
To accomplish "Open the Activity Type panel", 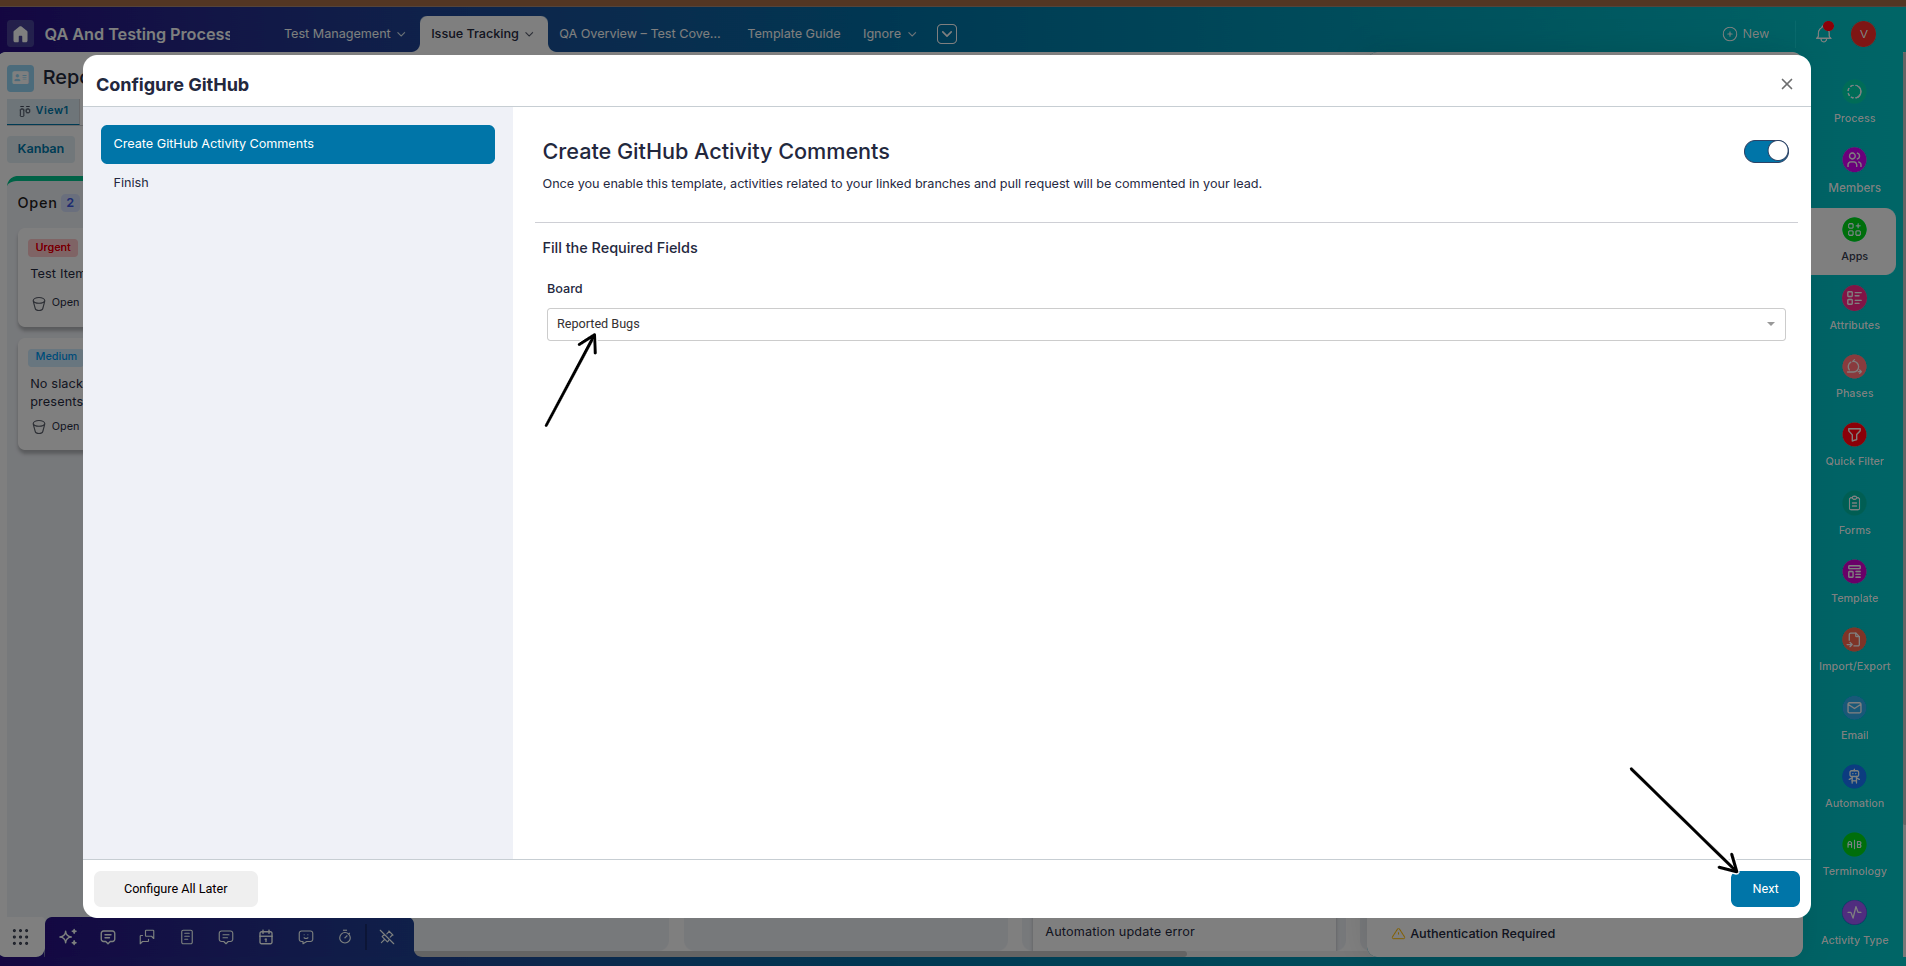I will point(1854,923).
